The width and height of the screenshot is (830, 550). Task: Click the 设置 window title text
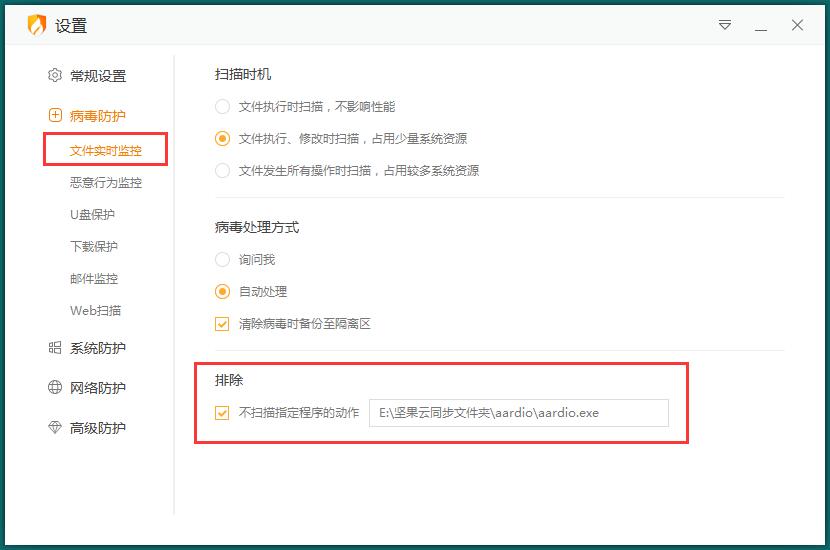coord(71,25)
